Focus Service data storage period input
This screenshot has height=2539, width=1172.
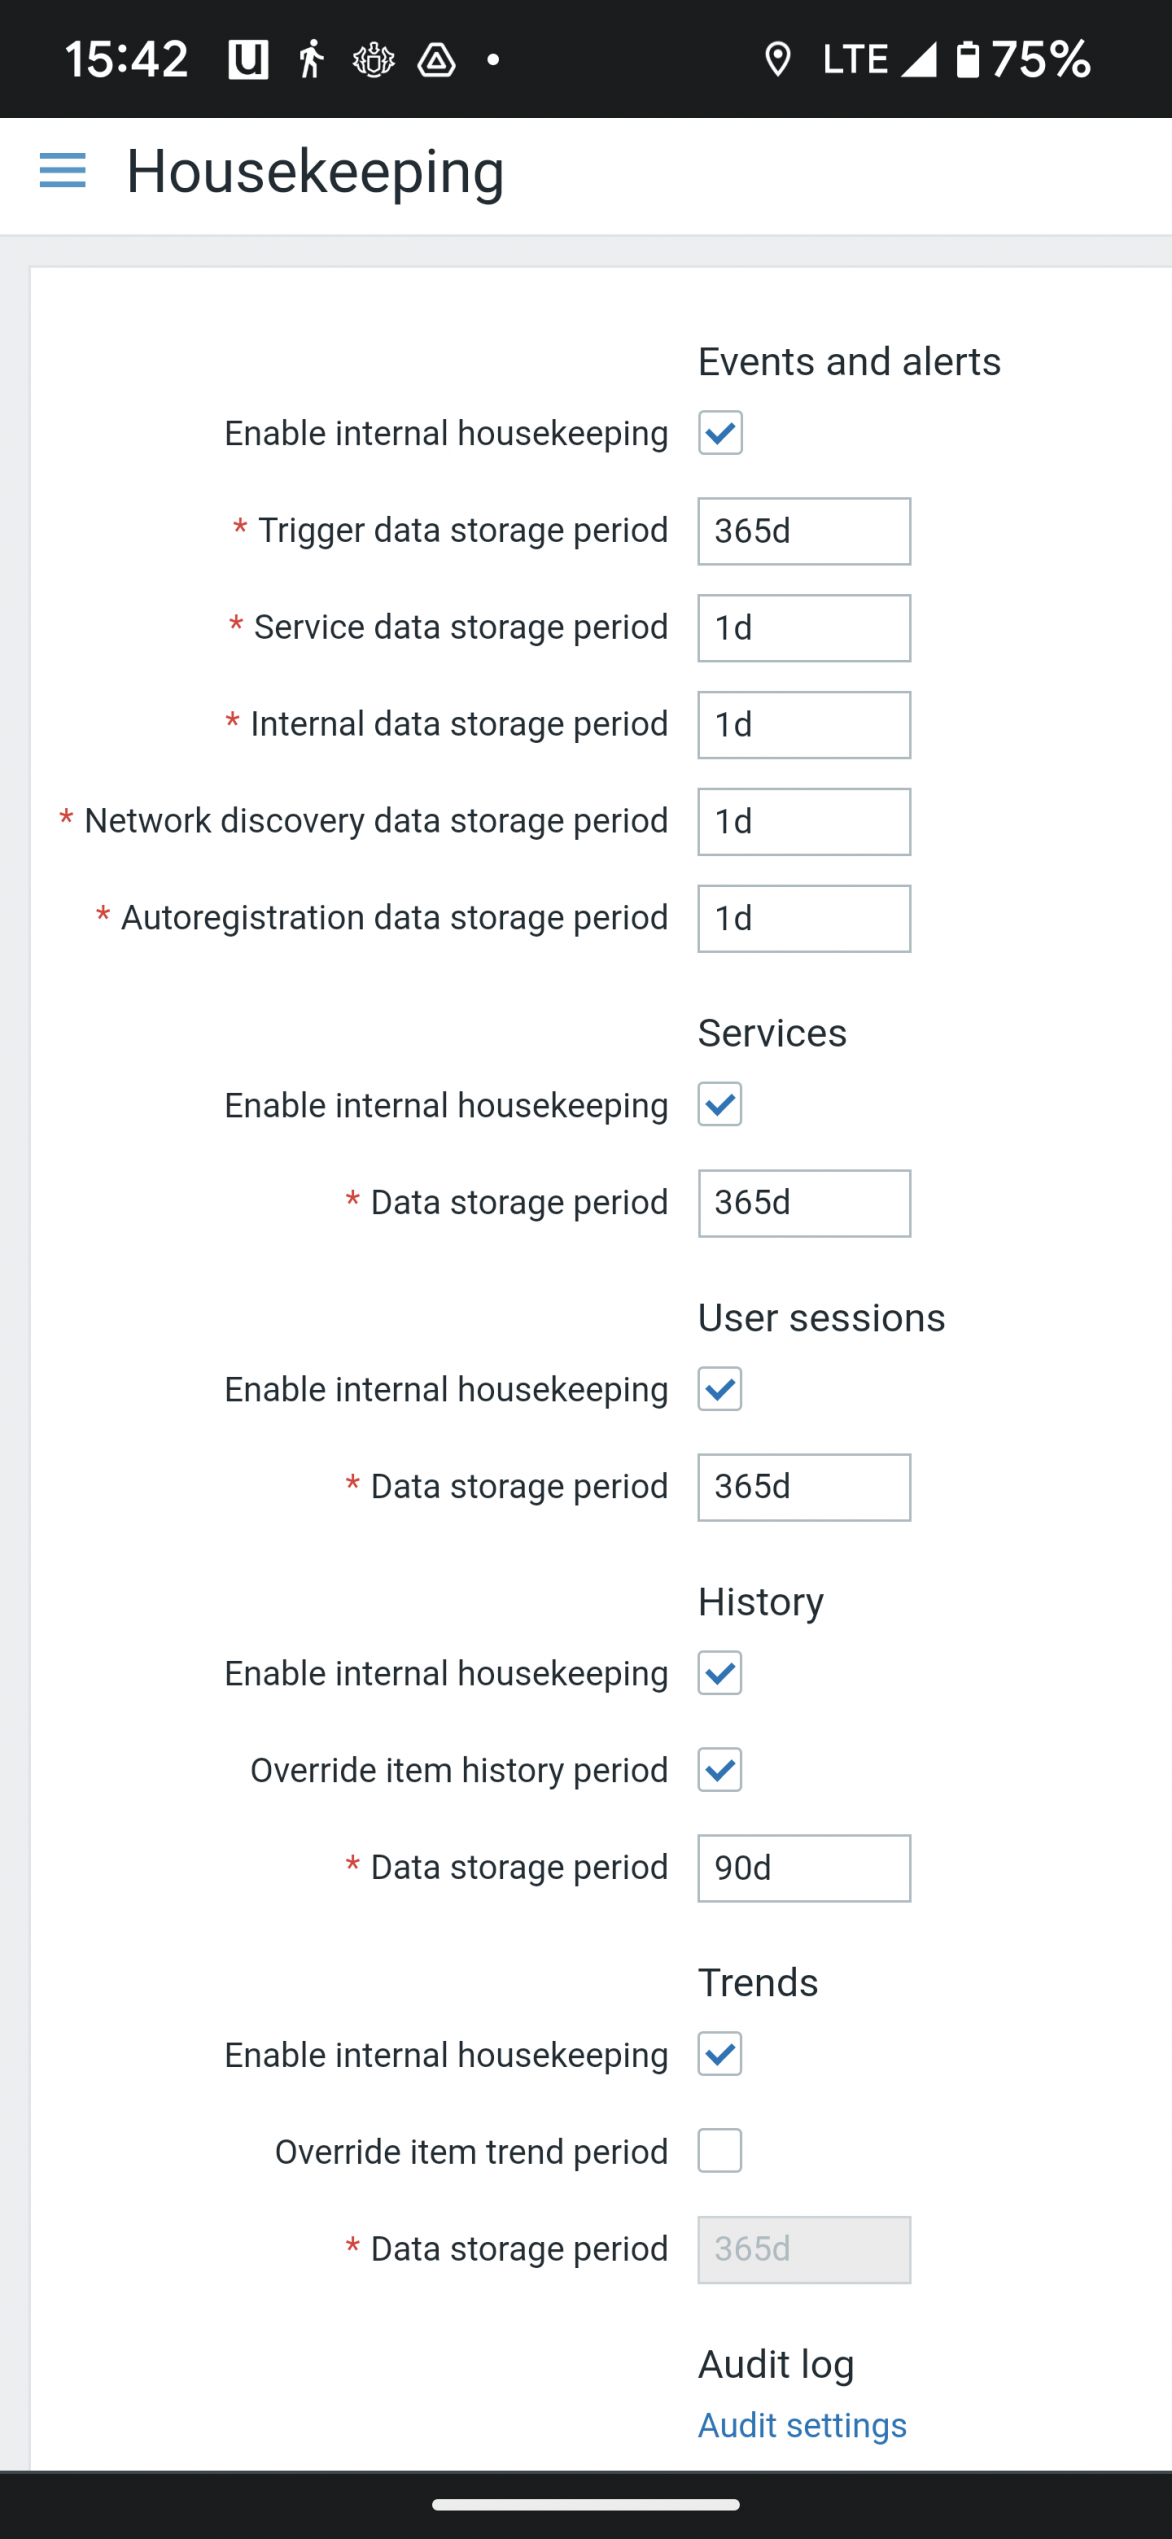click(804, 628)
